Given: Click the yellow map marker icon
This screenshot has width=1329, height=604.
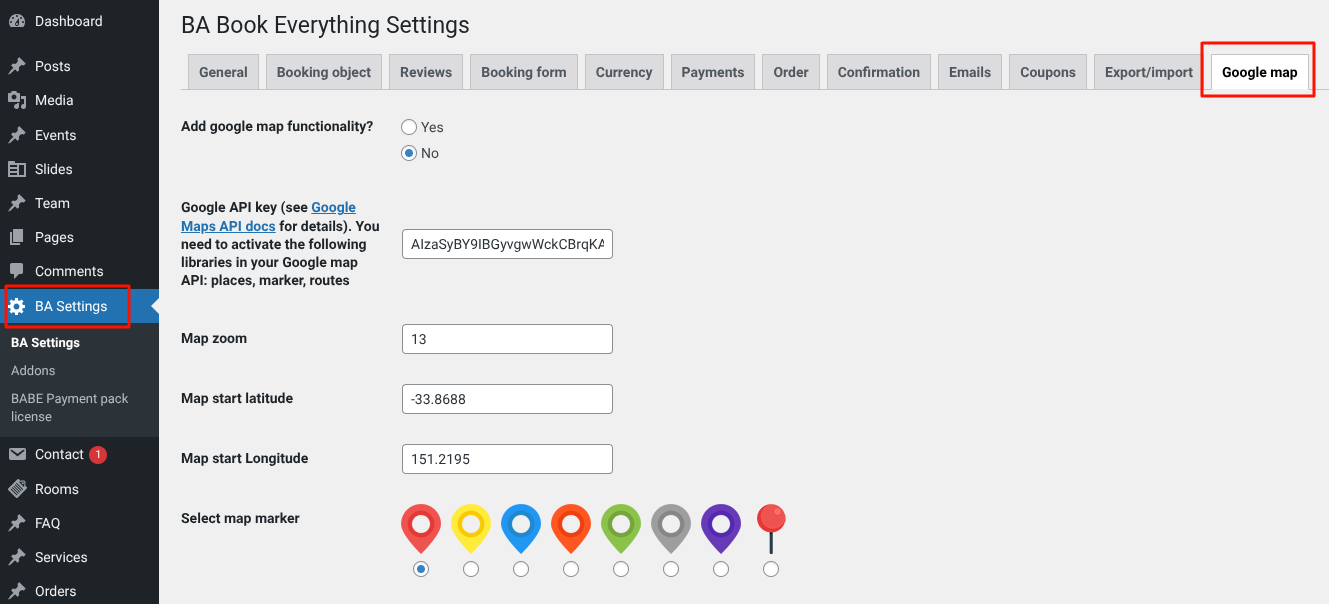Looking at the screenshot, I should (x=471, y=528).
